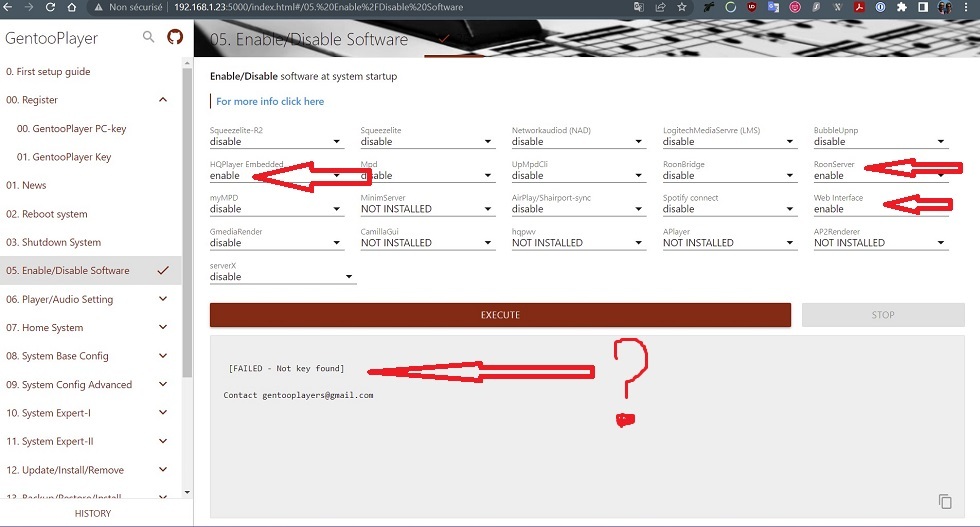Select 05. Enable/Disable Software entry

click(x=91, y=271)
